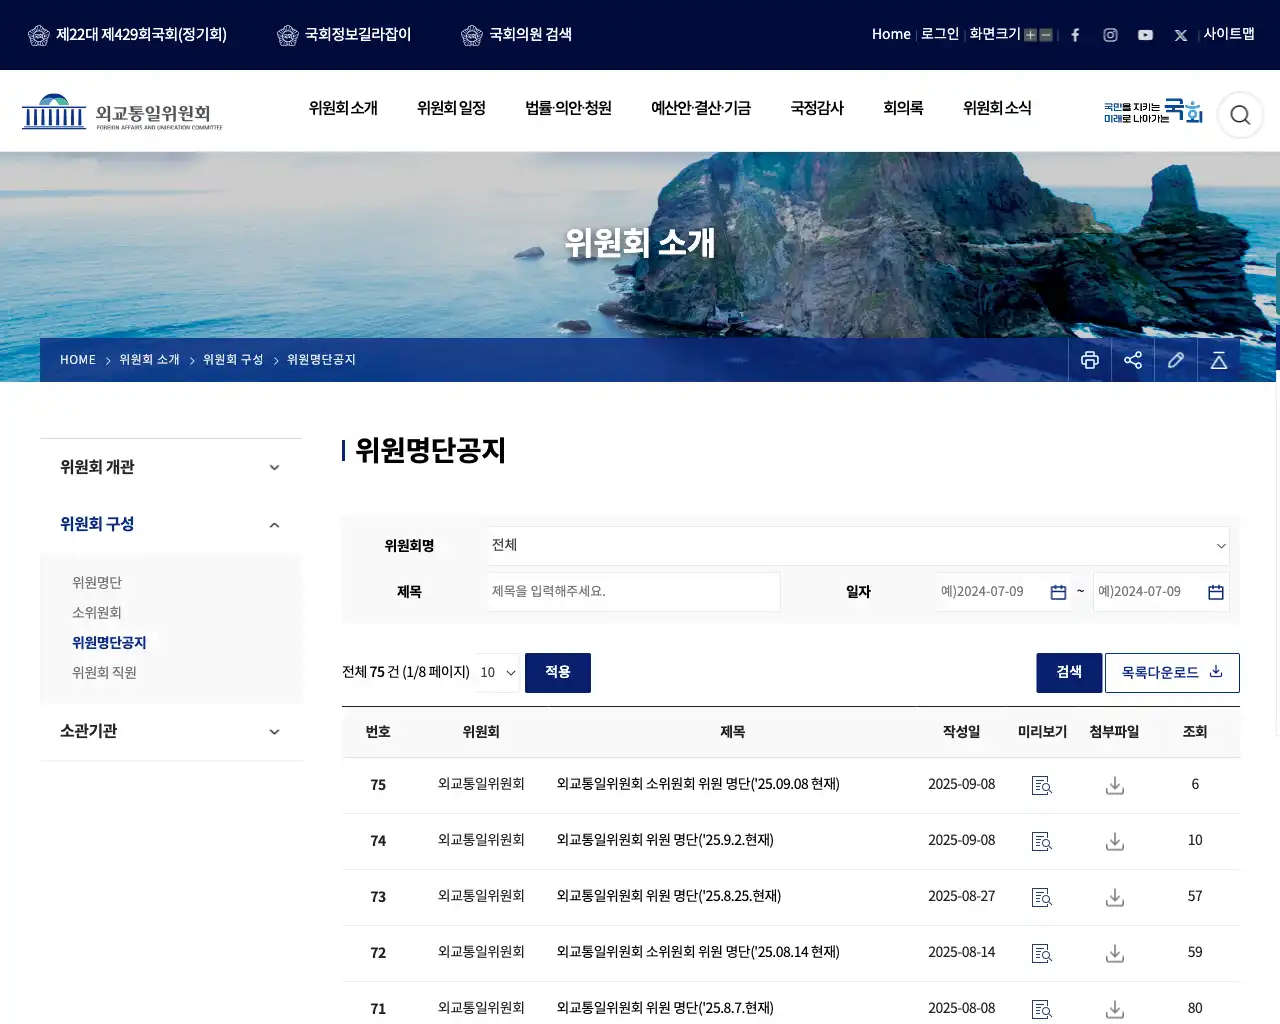The width and height of the screenshot is (1280, 1024).
Task: Click the scroll-to-top icon in breadcrumb bar
Action: pos(1219,360)
